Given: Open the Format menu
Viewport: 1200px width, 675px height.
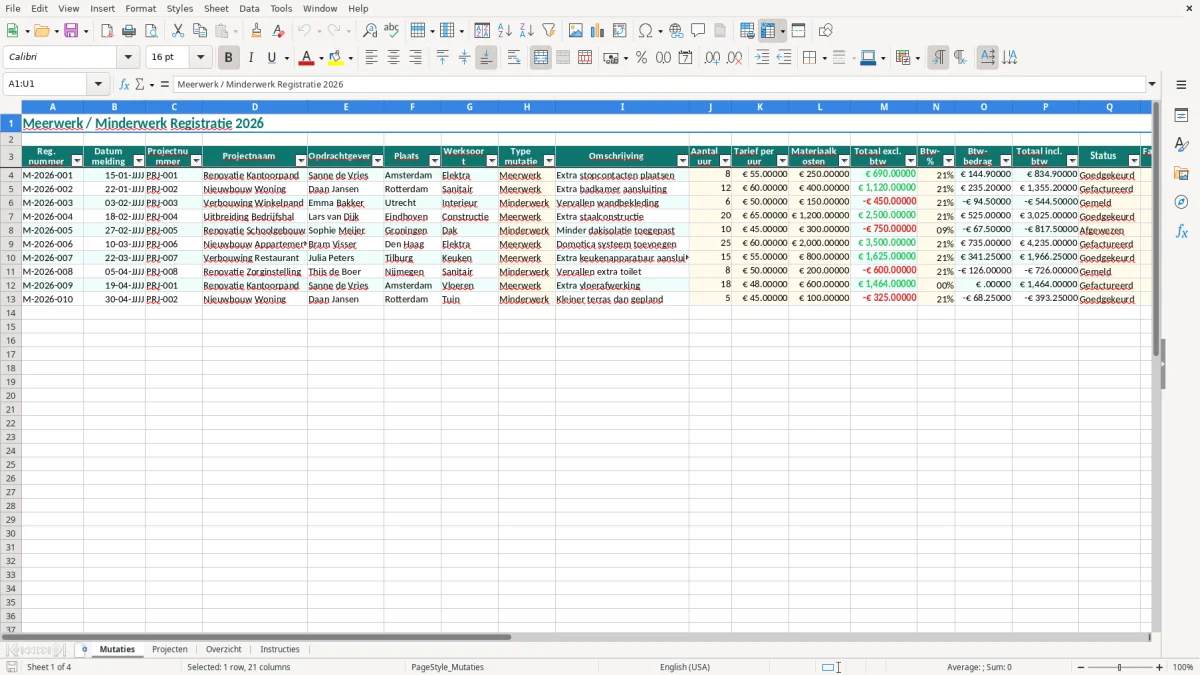Looking at the screenshot, I should point(140,8).
